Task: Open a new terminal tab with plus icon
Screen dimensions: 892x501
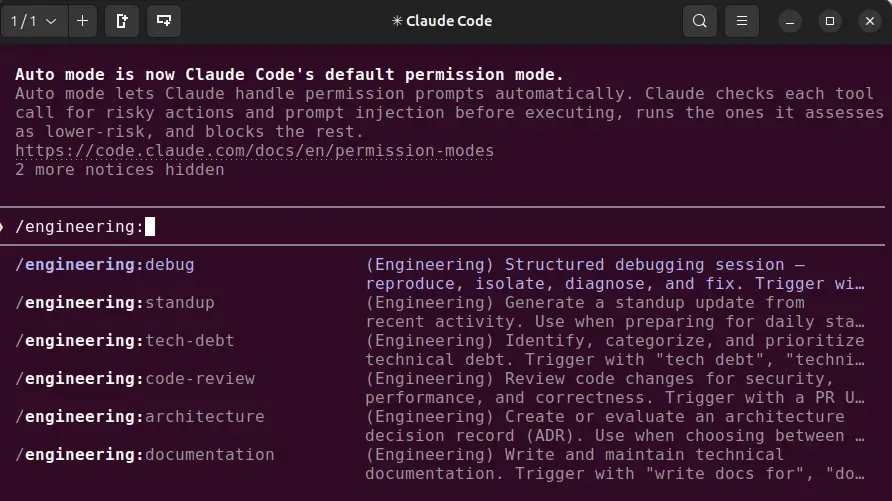Action: click(x=82, y=21)
